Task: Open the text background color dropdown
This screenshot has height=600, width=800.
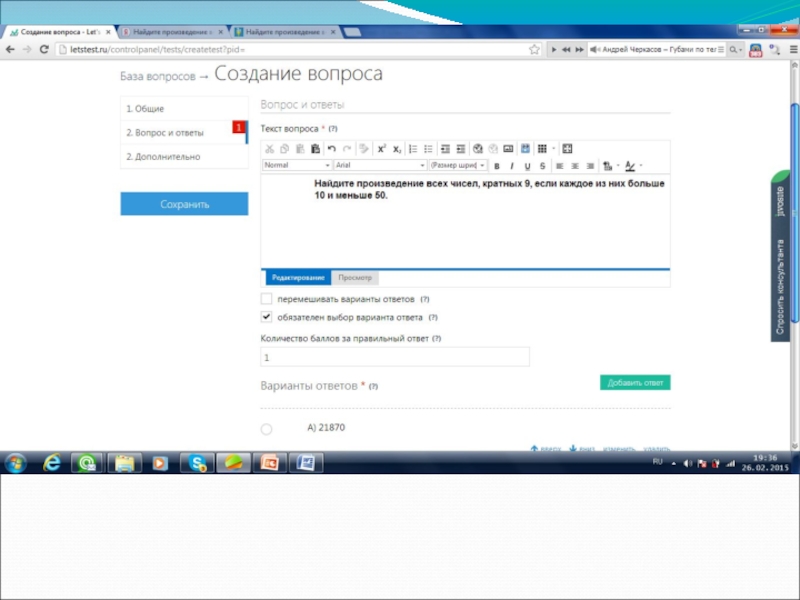Action: coord(618,166)
